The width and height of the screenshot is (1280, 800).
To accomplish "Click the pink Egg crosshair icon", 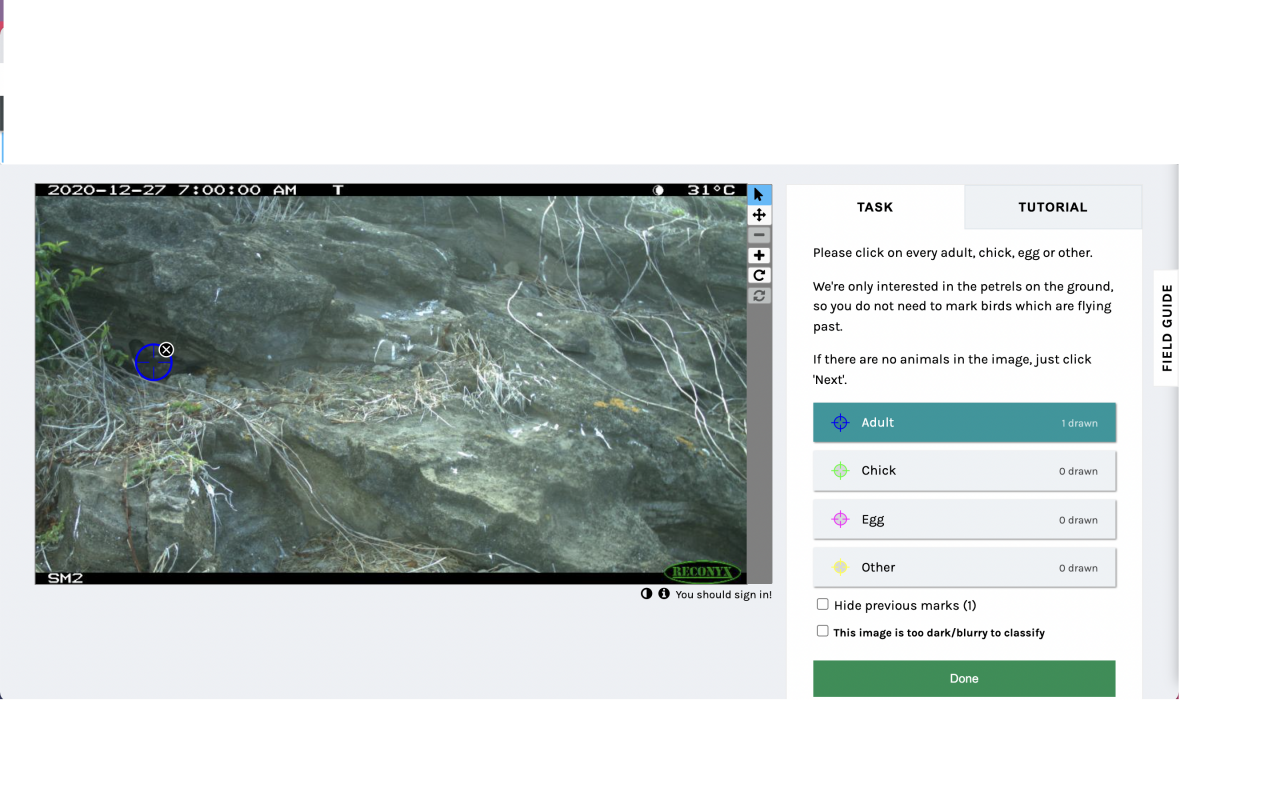I will (840, 519).
